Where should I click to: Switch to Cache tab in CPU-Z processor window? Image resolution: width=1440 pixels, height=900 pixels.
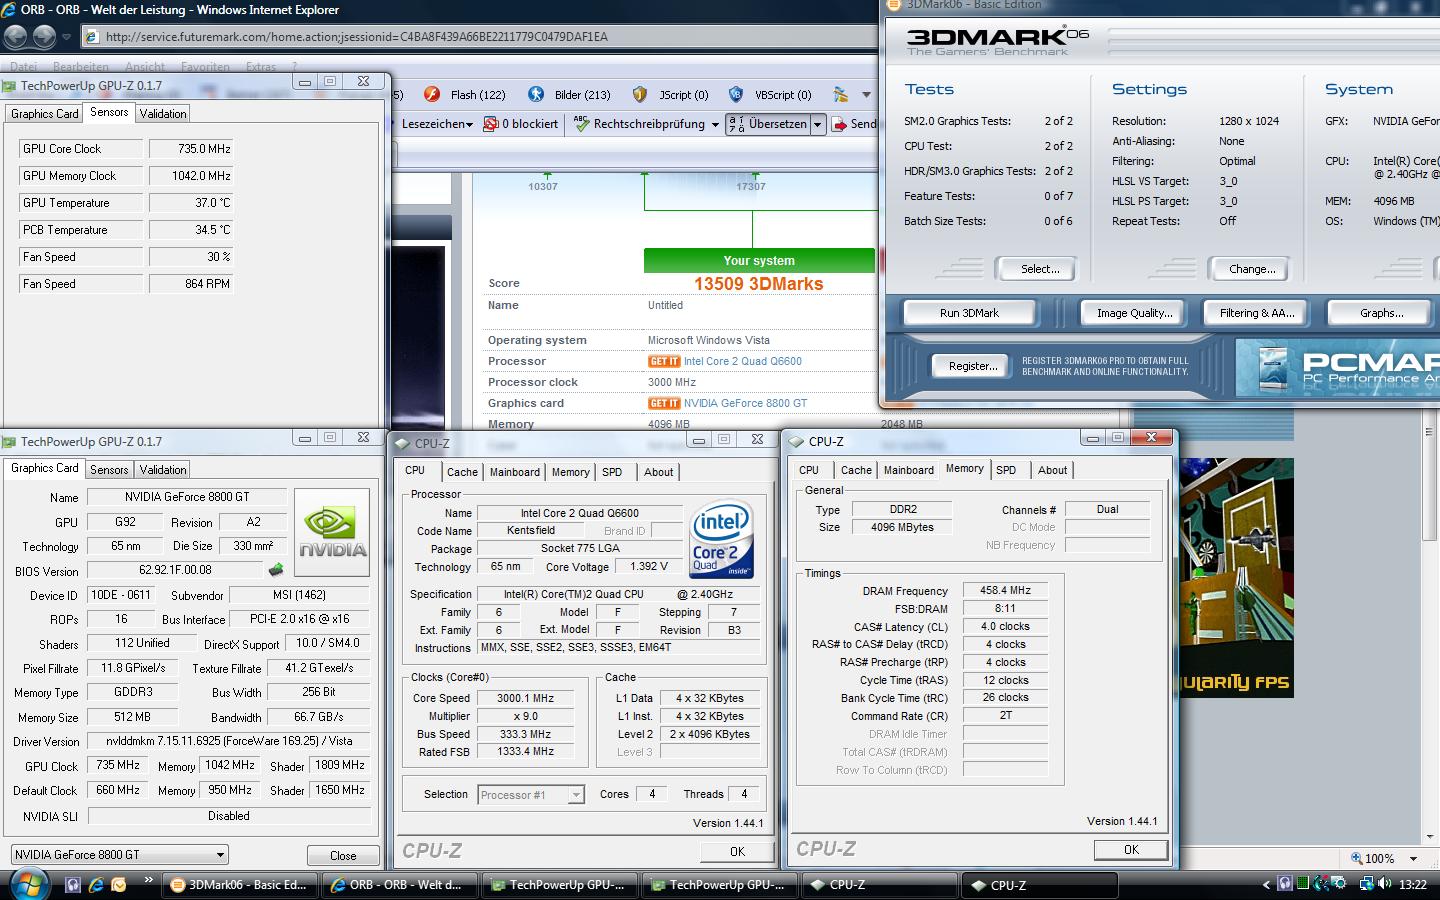[462, 472]
